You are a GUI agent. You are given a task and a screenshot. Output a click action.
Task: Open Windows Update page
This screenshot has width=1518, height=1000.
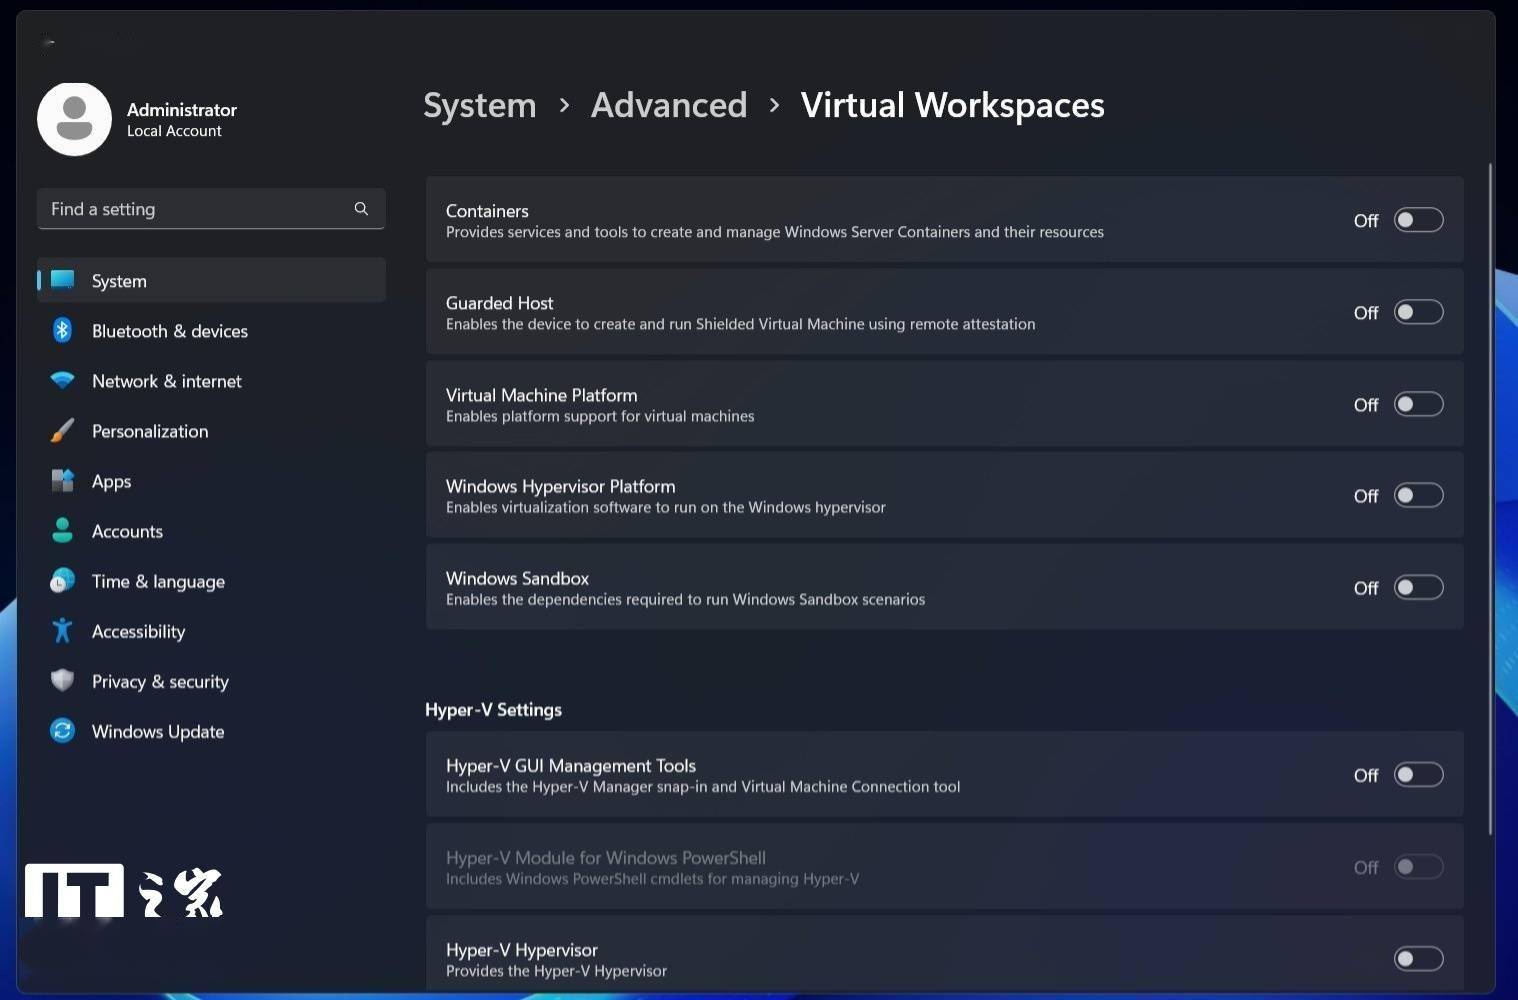click(211, 730)
